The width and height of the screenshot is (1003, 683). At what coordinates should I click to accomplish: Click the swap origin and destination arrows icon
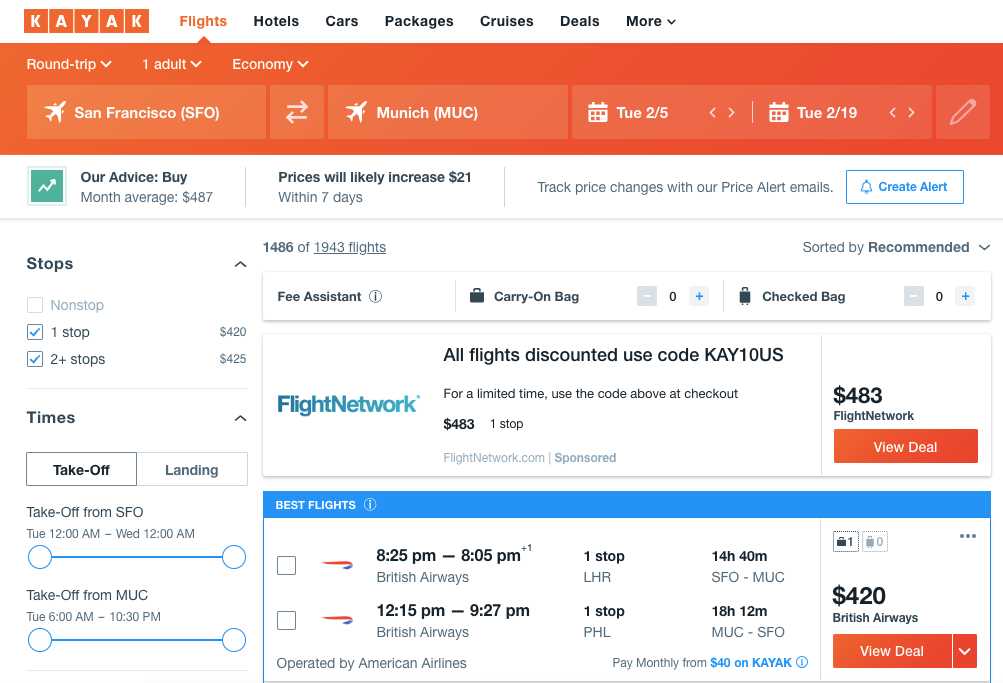point(296,112)
